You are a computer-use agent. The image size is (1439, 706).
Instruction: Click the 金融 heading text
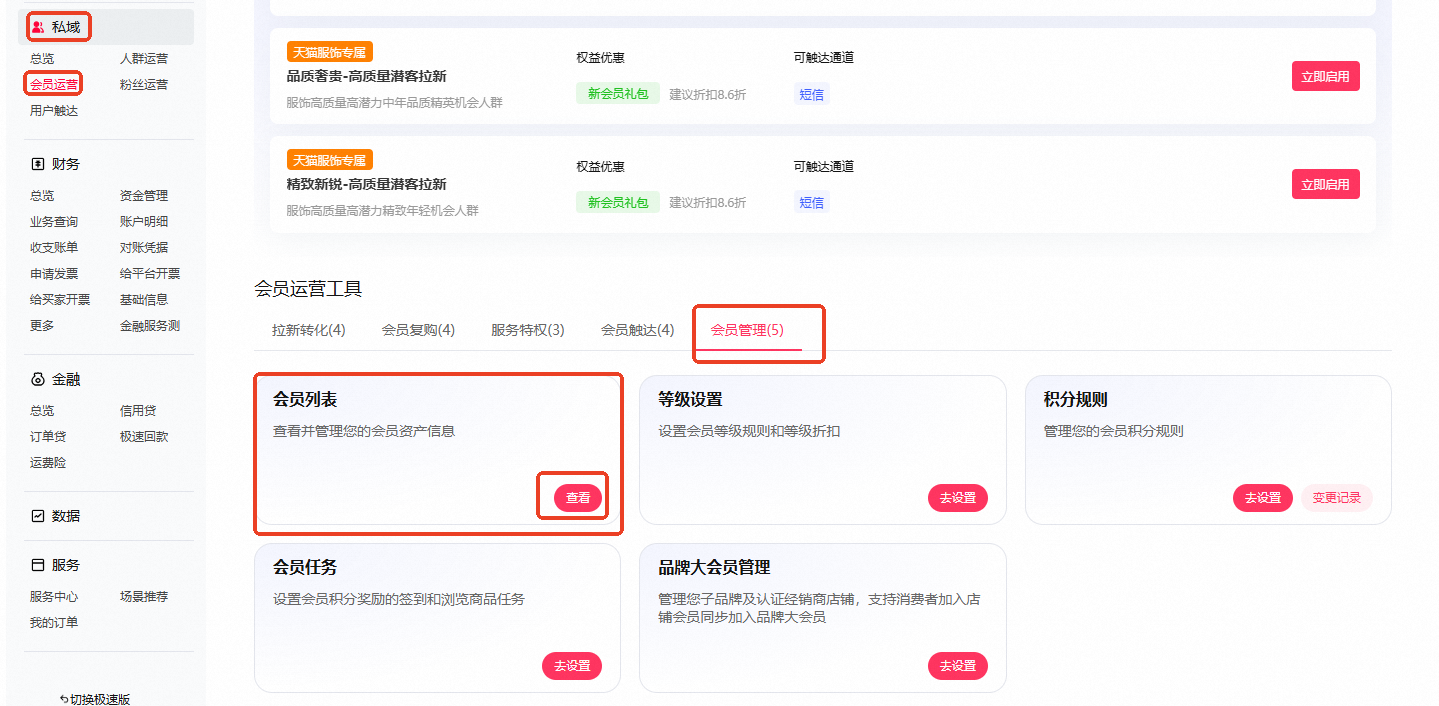point(66,380)
